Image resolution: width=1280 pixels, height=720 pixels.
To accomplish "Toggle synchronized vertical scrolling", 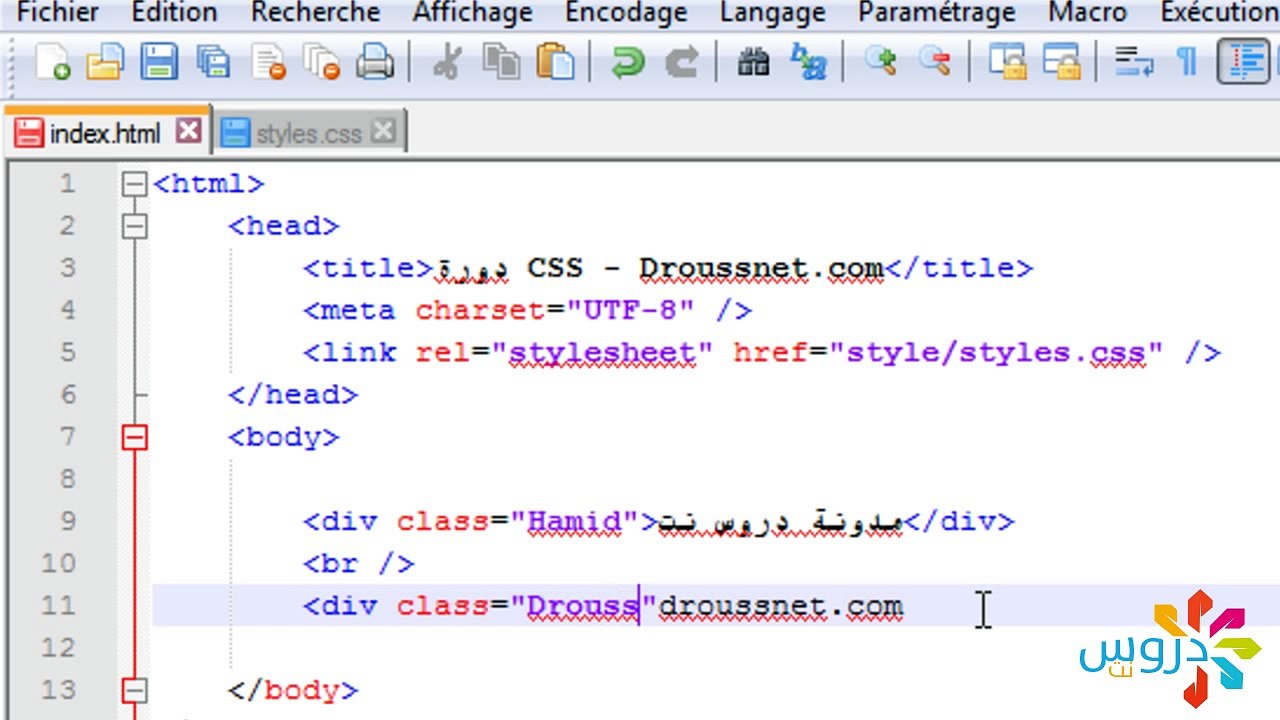I will [1007, 62].
